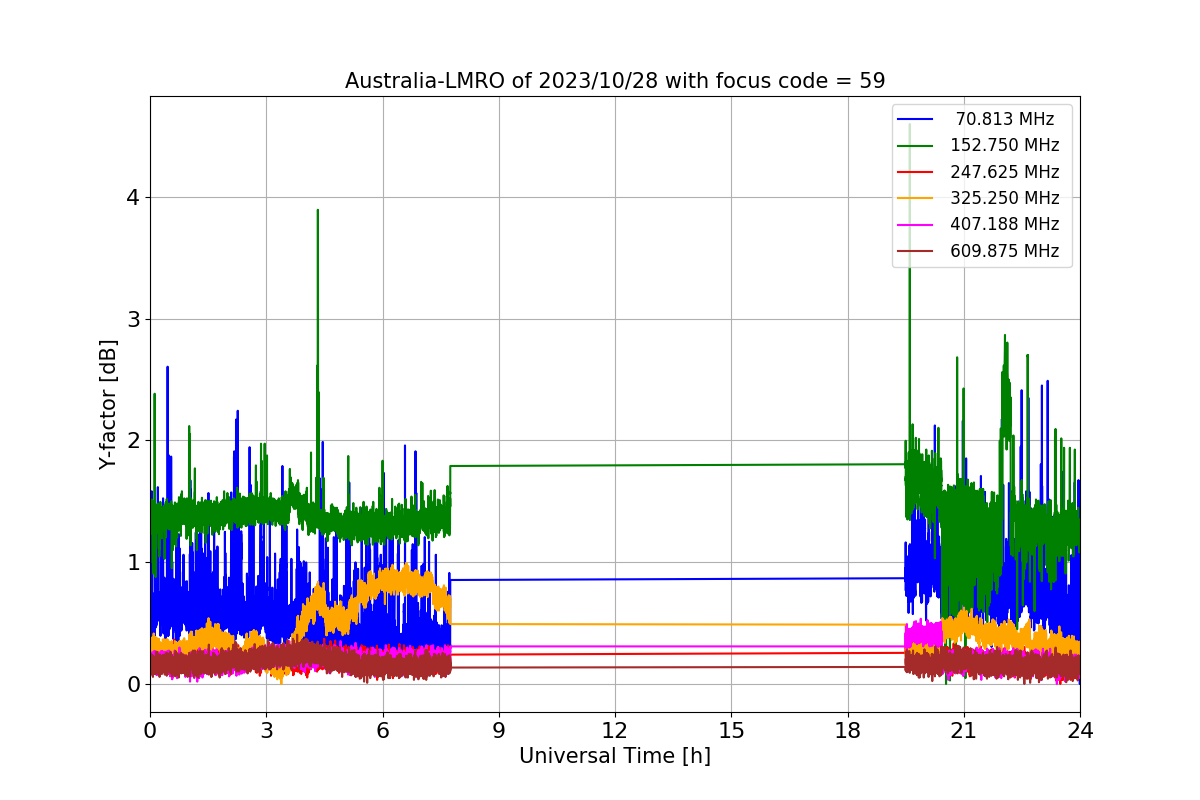Click the flat green line across data gap
1200x800 pixels.
(678, 465)
